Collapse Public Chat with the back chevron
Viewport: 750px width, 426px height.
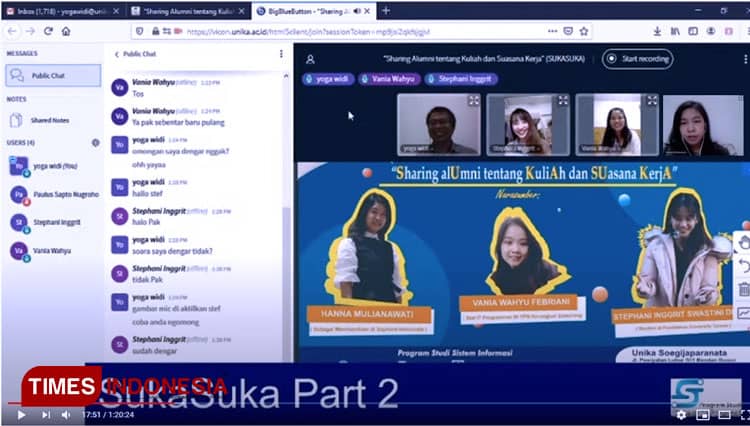[x=117, y=54]
